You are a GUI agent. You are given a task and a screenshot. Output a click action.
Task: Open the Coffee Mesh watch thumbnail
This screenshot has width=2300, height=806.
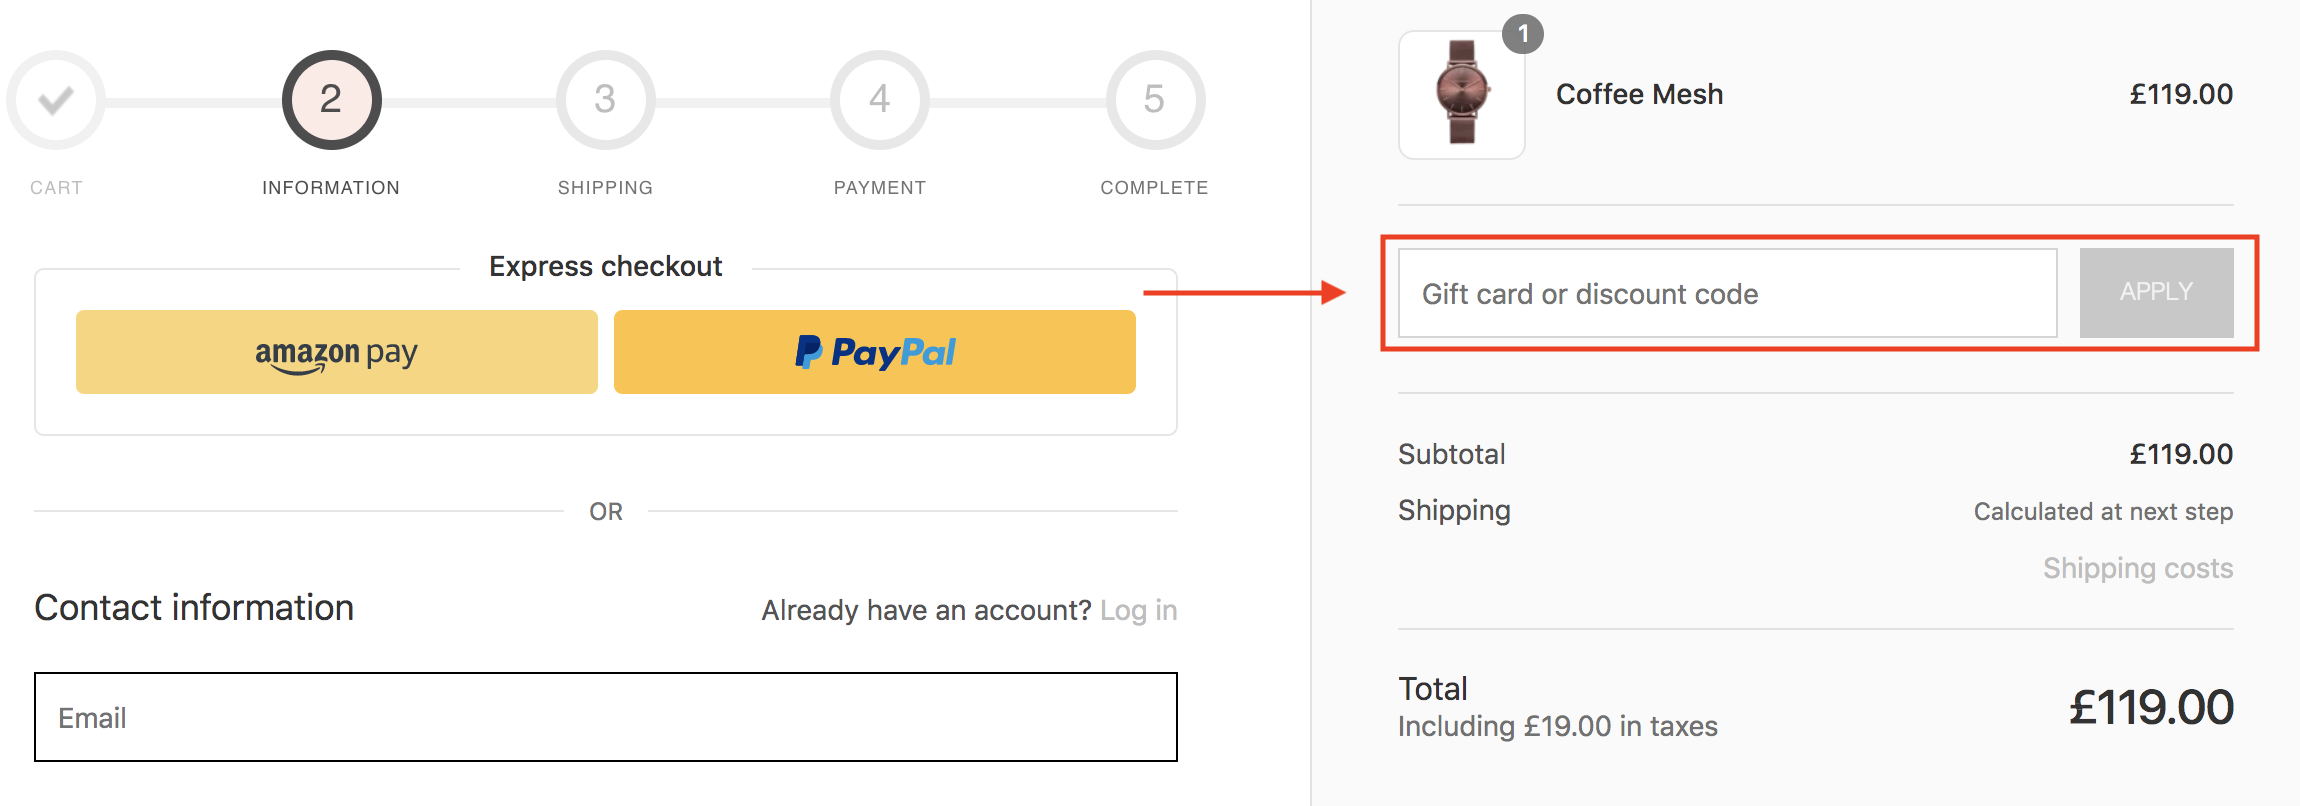(x=1462, y=95)
